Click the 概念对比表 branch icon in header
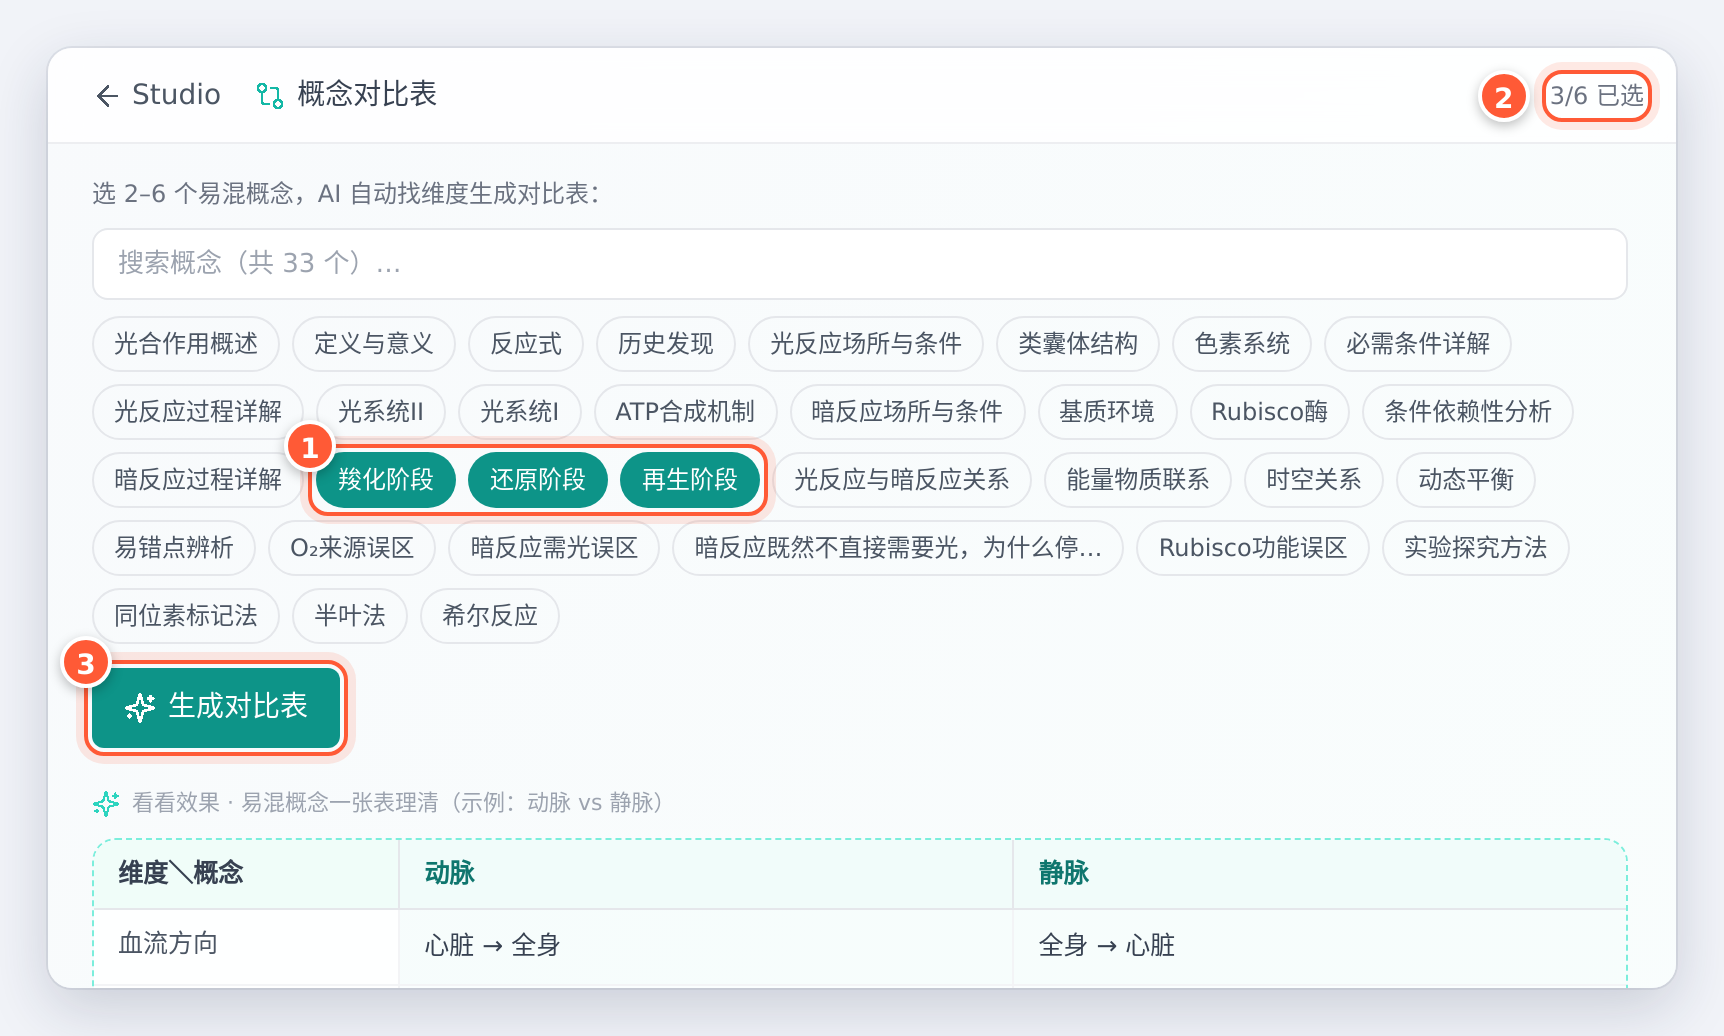The height and width of the screenshot is (1036, 1724). coord(270,95)
